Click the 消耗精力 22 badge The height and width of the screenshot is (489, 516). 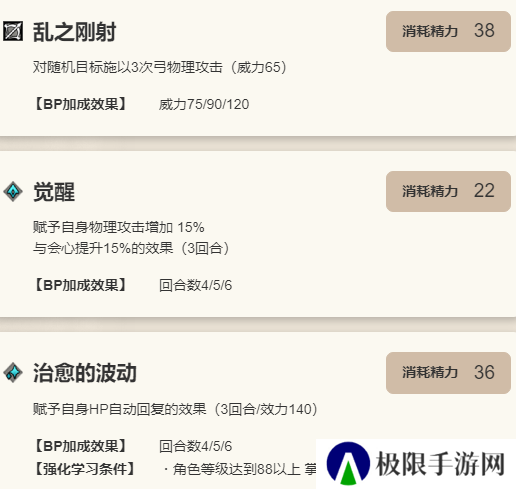point(448,191)
